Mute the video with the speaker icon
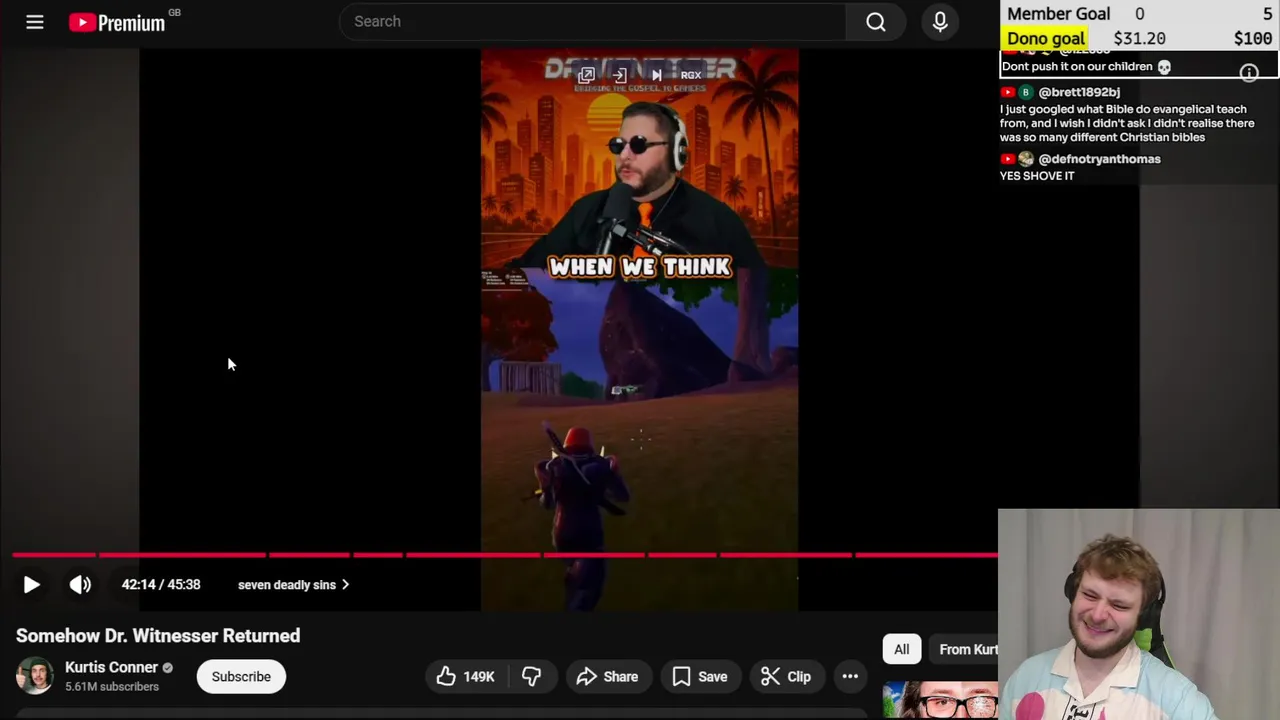This screenshot has width=1280, height=720. 80,585
